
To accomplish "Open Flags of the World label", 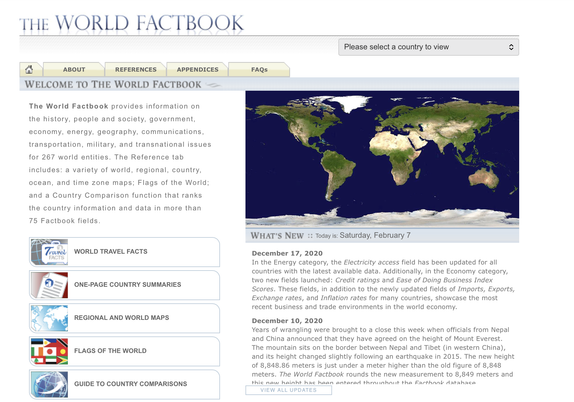I will point(110,351).
